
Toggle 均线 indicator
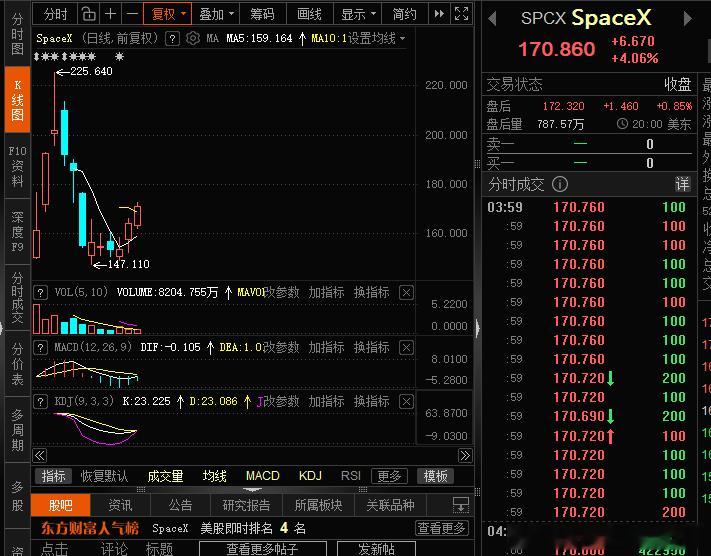point(214,476)
